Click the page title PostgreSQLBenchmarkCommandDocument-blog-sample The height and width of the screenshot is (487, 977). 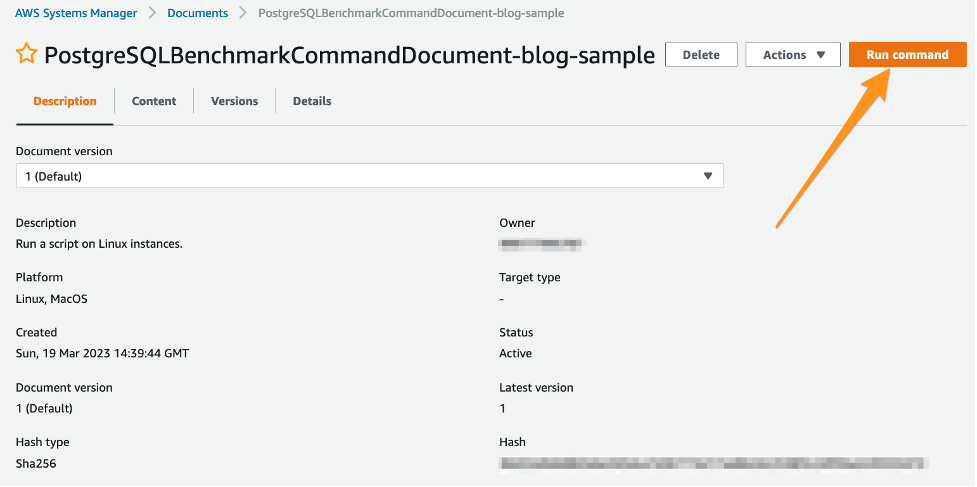350,55
